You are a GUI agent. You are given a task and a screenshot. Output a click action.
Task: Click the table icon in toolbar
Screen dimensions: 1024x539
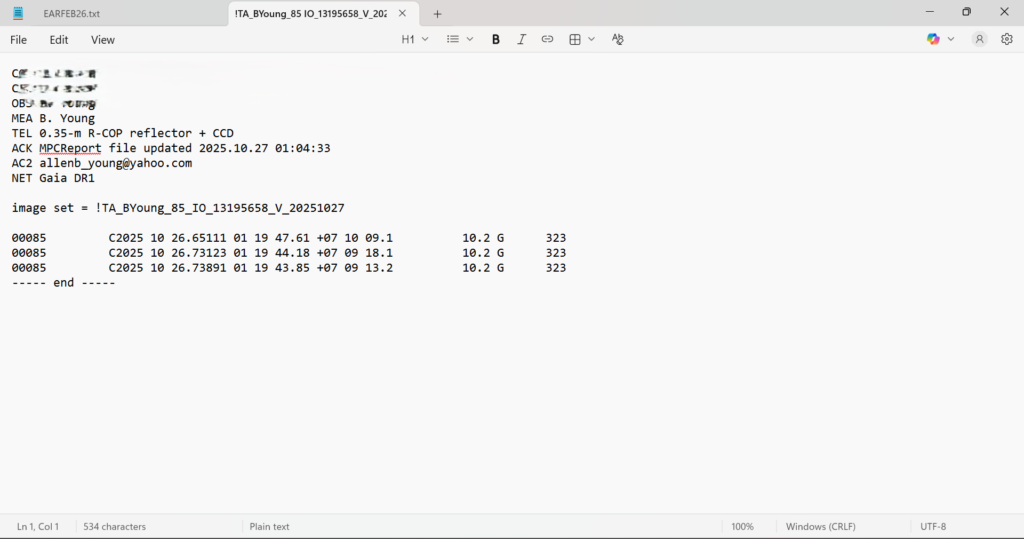(x=575, y=39)
